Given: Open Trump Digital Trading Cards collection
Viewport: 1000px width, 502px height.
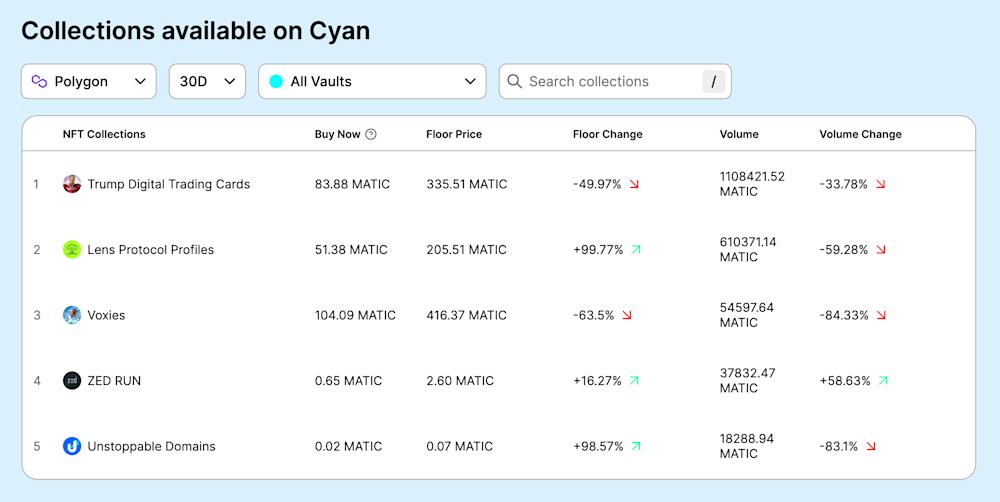Looking at the screenshot, I should pyautogui.click(x=169, y=184).
